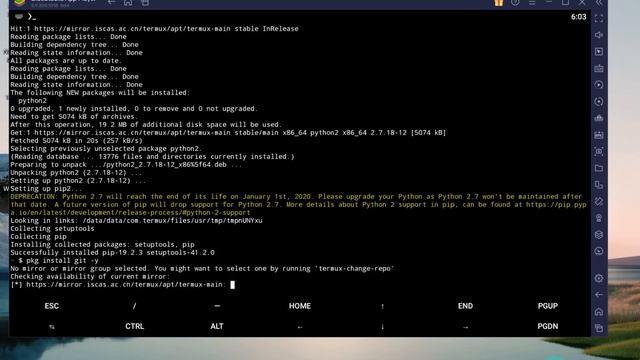Viewport: 640px width, 360px height.
Task: Click the circular sync arrows sidebar icon
Action: [x=599, y=102]
